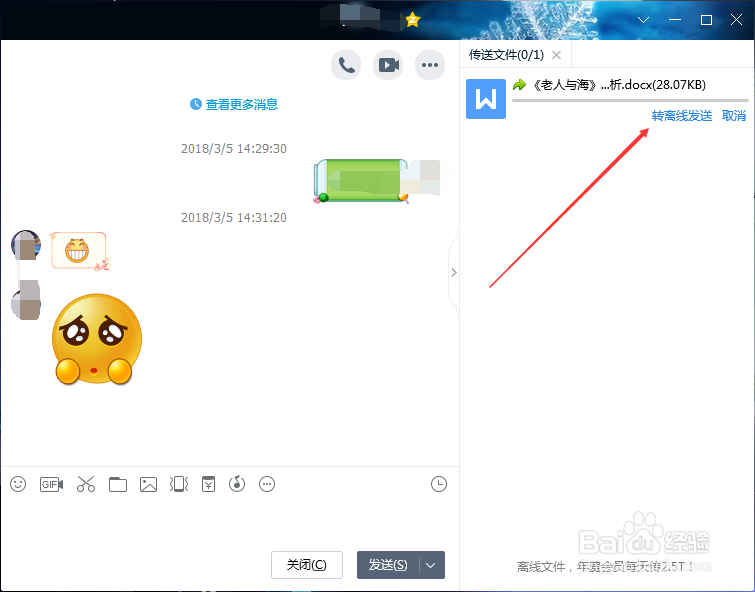Image resolution: width=755 pixels, height=592 pixels.
Task: Maximize the chat window
Action: point(706,20)
